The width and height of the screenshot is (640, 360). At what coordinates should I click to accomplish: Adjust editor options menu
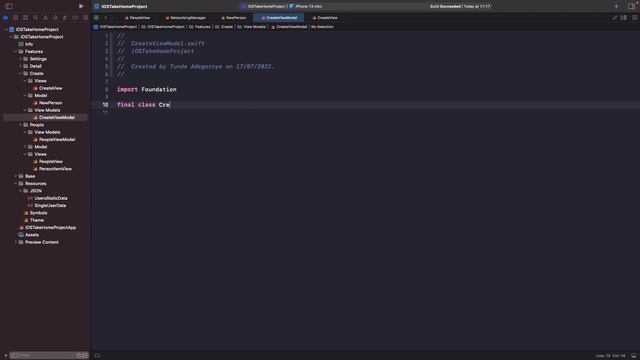pyautogui.click(x=624, y=18)
